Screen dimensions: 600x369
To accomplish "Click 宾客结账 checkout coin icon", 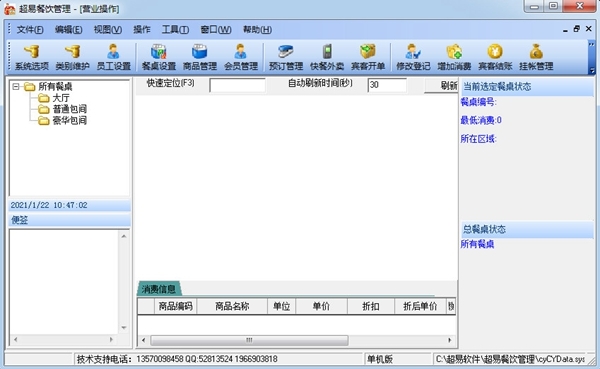I will (x=495, y=57).
